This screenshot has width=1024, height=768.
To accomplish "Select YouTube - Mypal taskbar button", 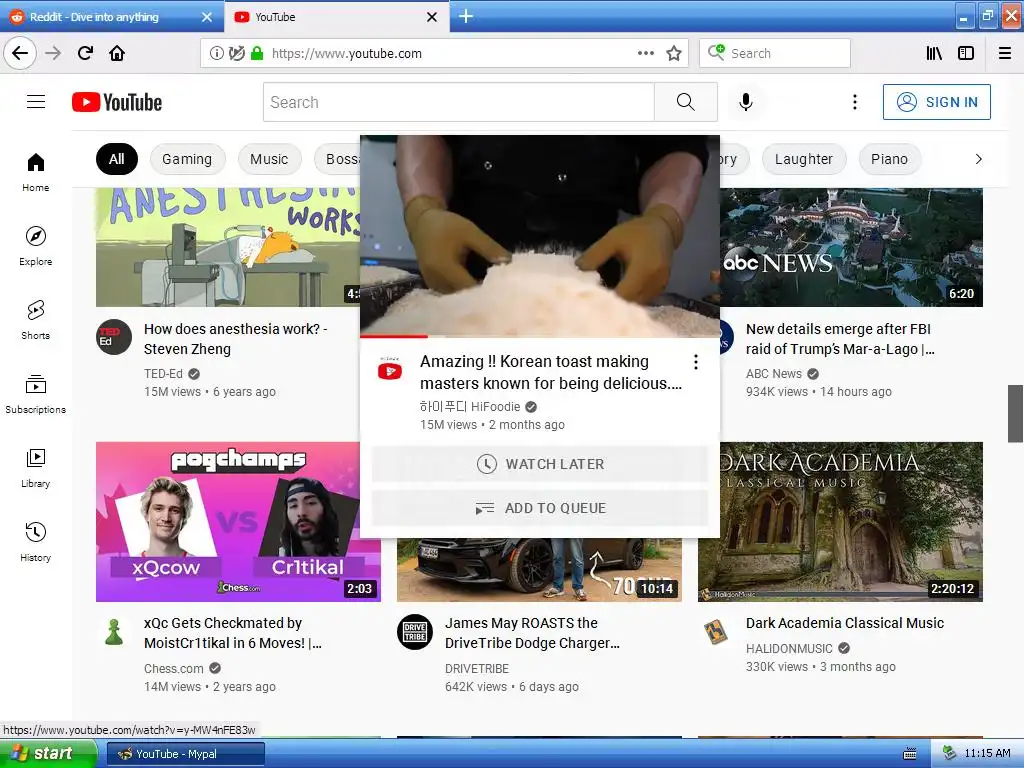I will coord(185,754).
